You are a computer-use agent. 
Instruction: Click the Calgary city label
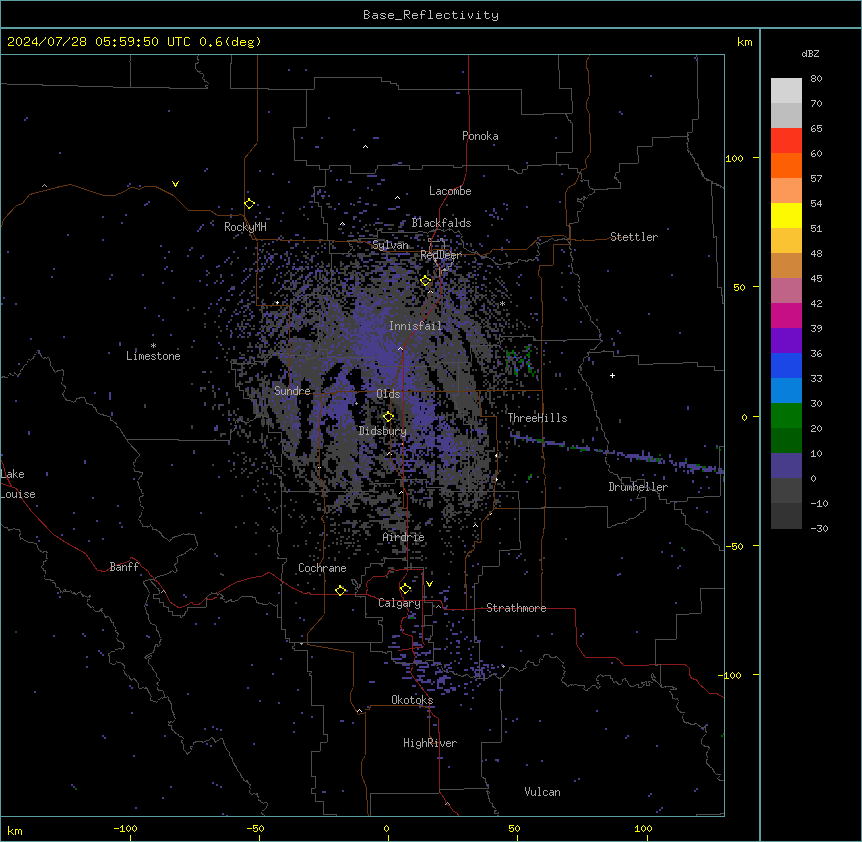[x=399, y=603]
